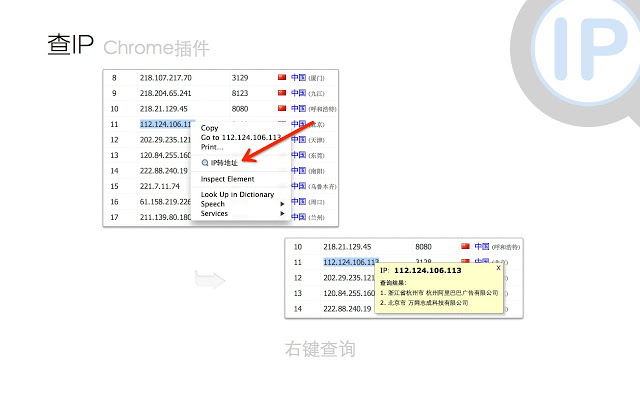Screen dimensions: 640x400
Task: Click the Chrome插件 subtitle text
Action: click(156, 48)
